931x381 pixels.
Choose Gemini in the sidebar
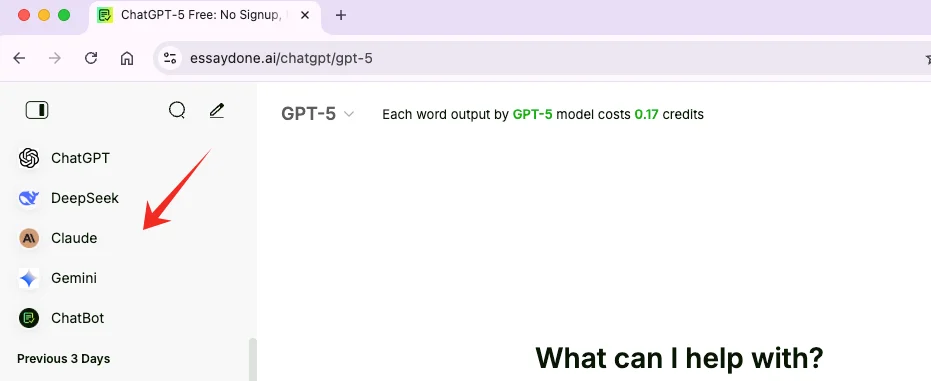(x=74, y=278)
